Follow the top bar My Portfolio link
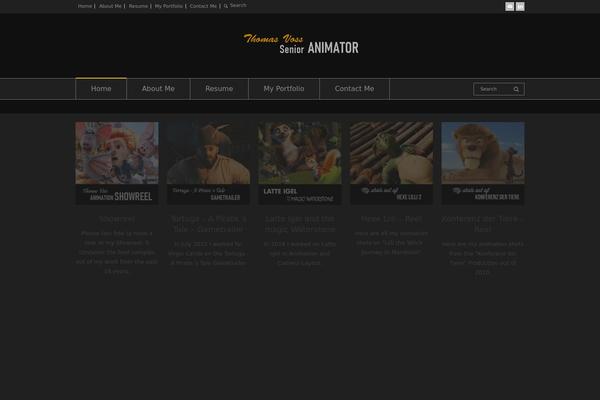Image resolution: width=600 pixels, height=400 pixels. (x=168, y=6)
